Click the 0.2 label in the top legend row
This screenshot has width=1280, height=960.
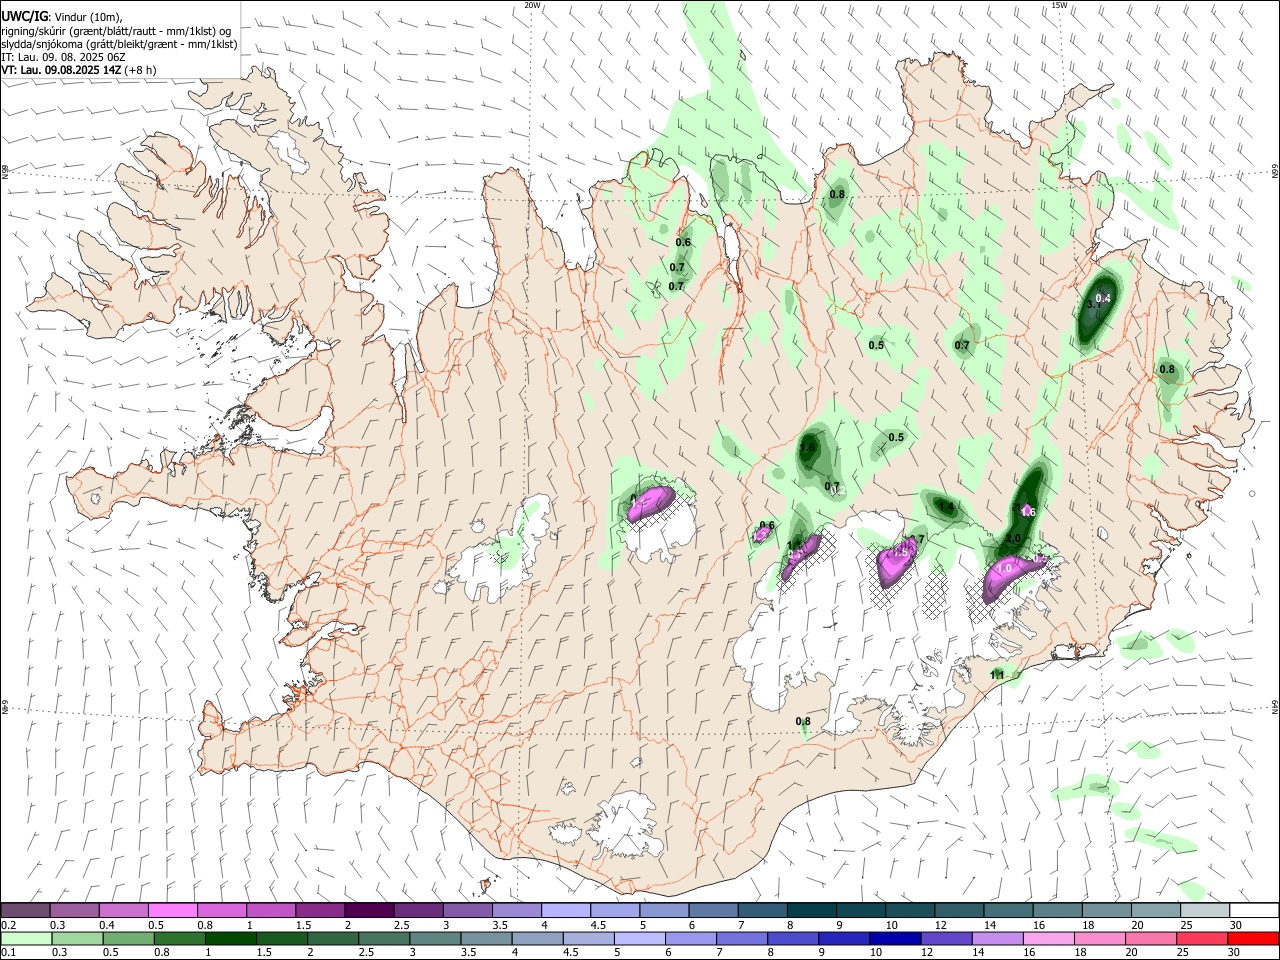8,925
